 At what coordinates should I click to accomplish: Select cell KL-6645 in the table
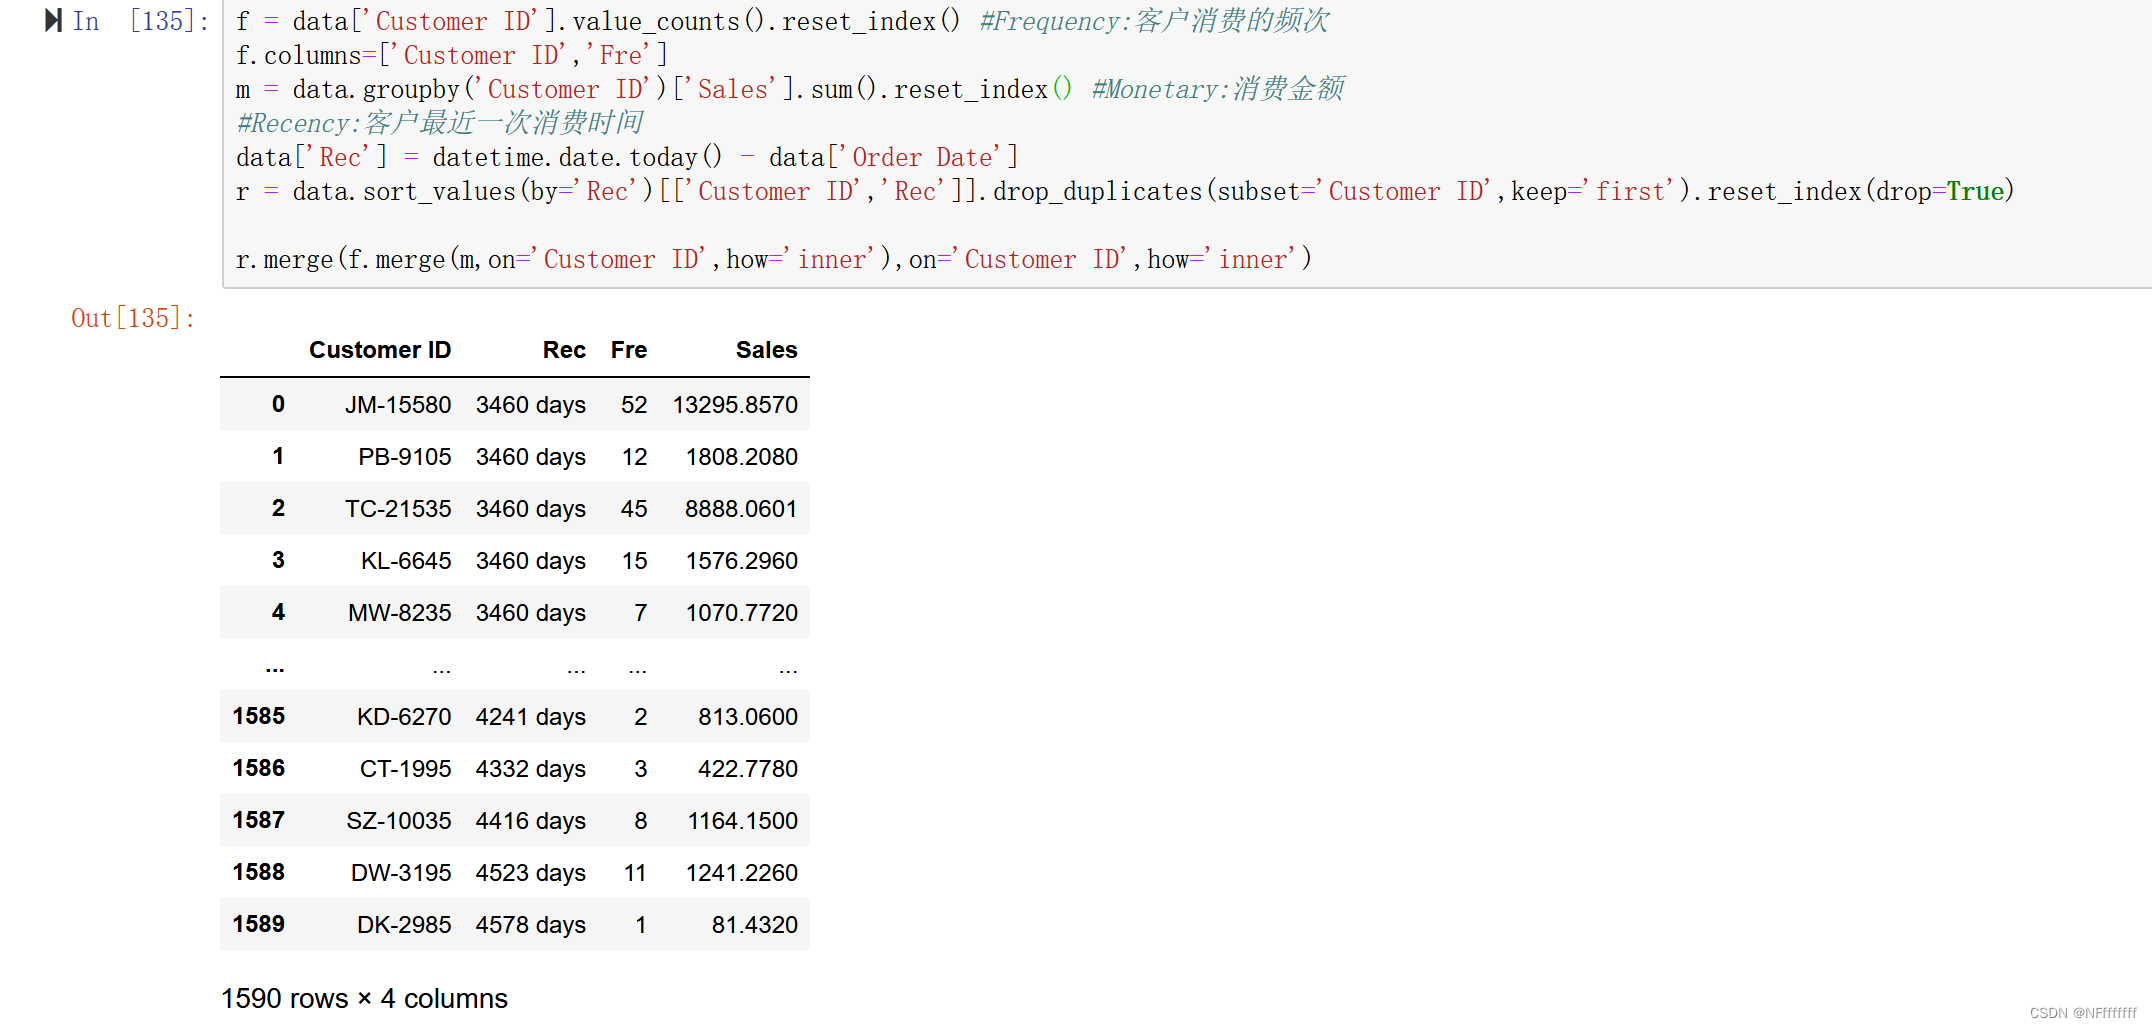pyautogui.click(x=406, y=561)
